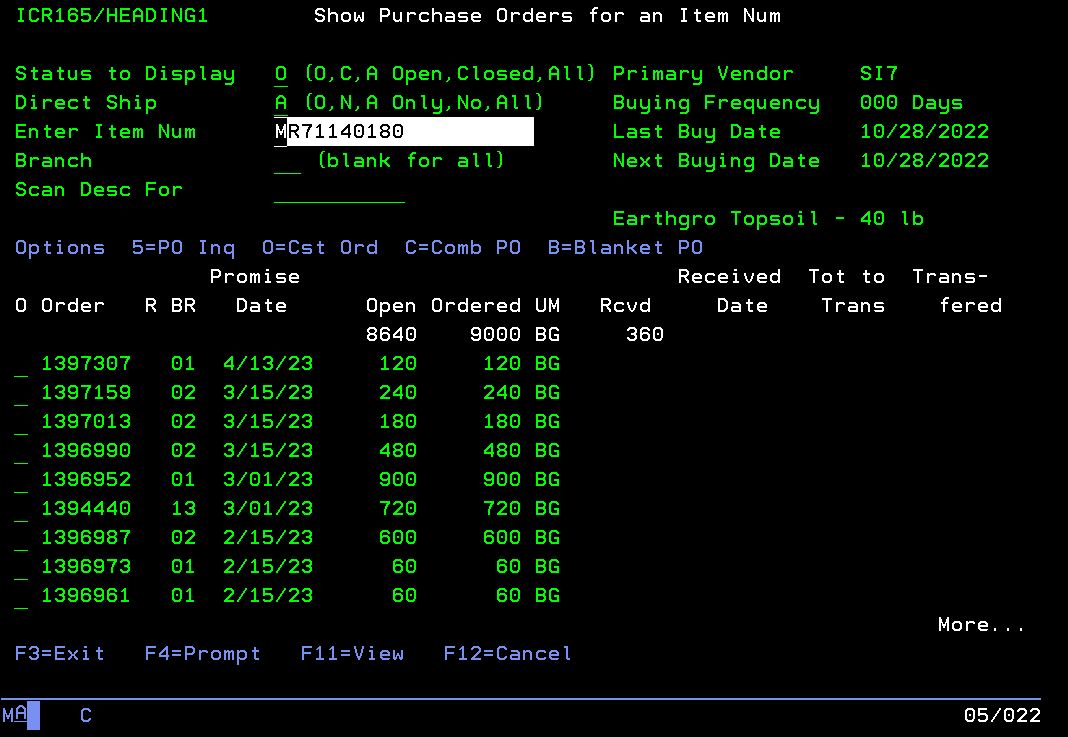Select option field for order 1396990

pos(21,451)
